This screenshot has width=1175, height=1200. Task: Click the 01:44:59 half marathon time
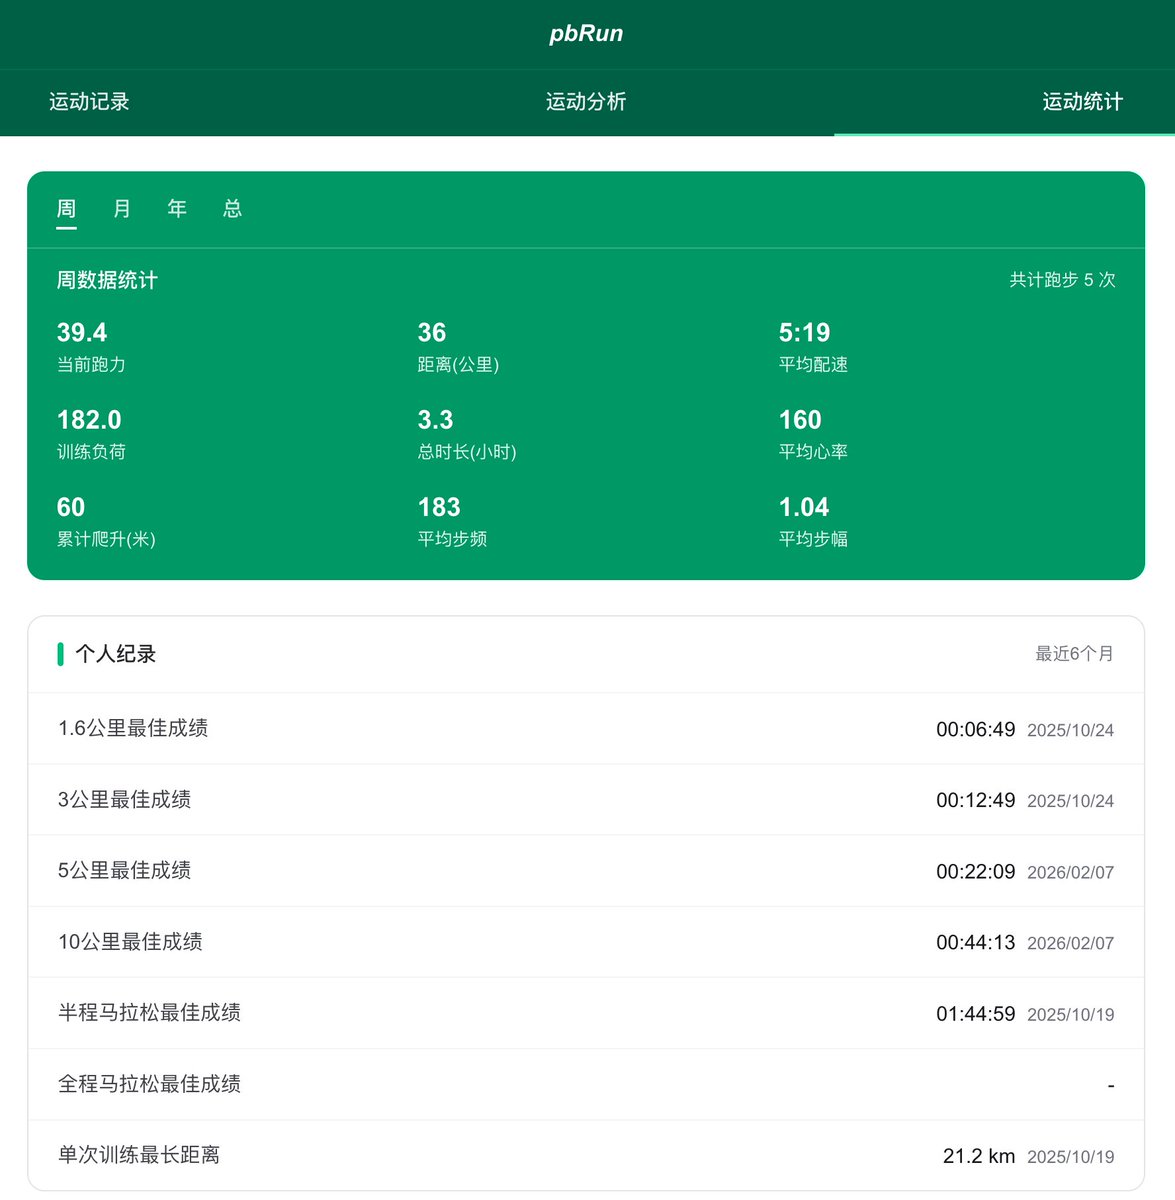975,1014
